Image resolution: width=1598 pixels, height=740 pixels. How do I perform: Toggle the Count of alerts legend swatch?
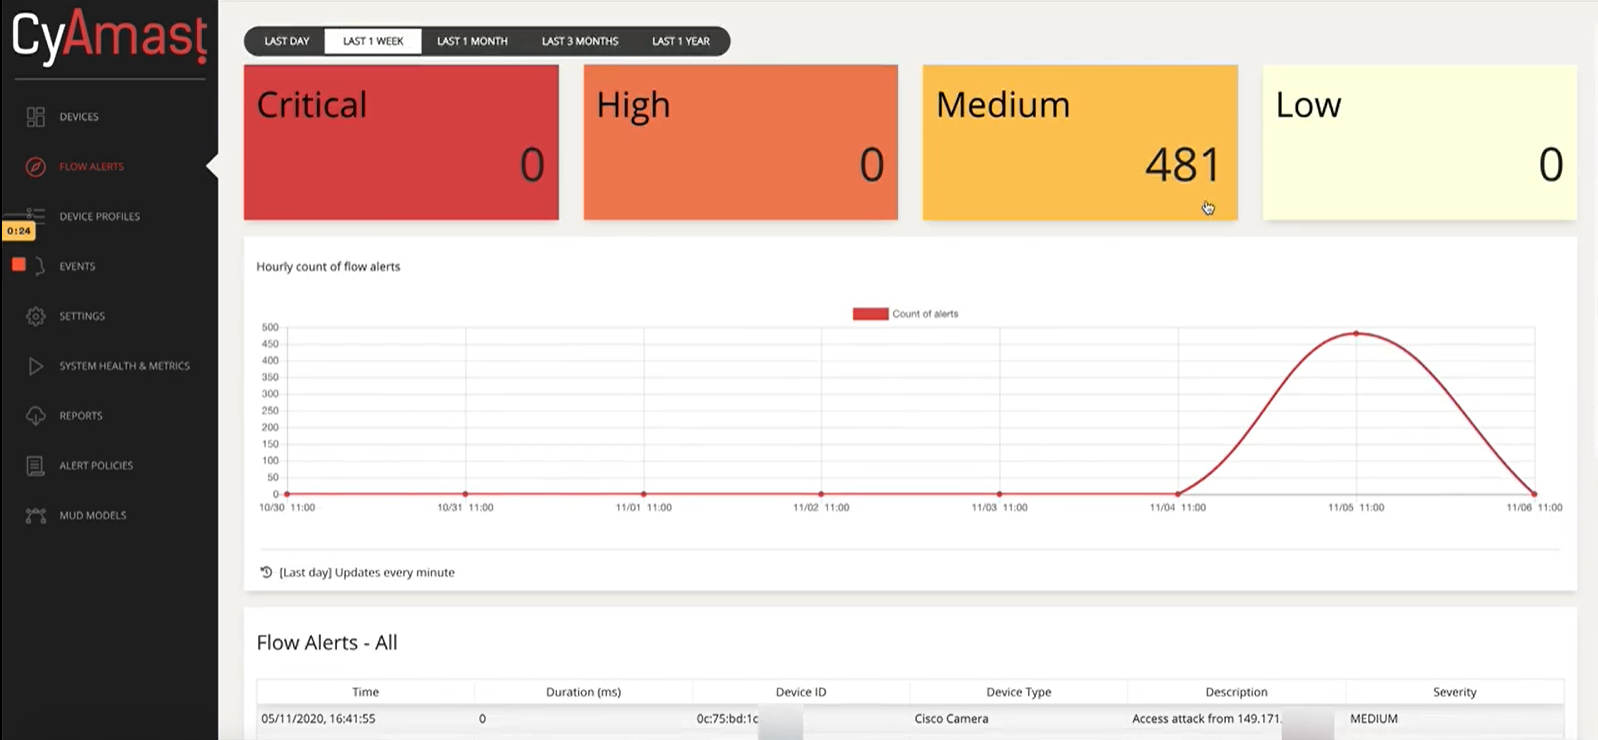pyautogui.click(x=870, y=314)
